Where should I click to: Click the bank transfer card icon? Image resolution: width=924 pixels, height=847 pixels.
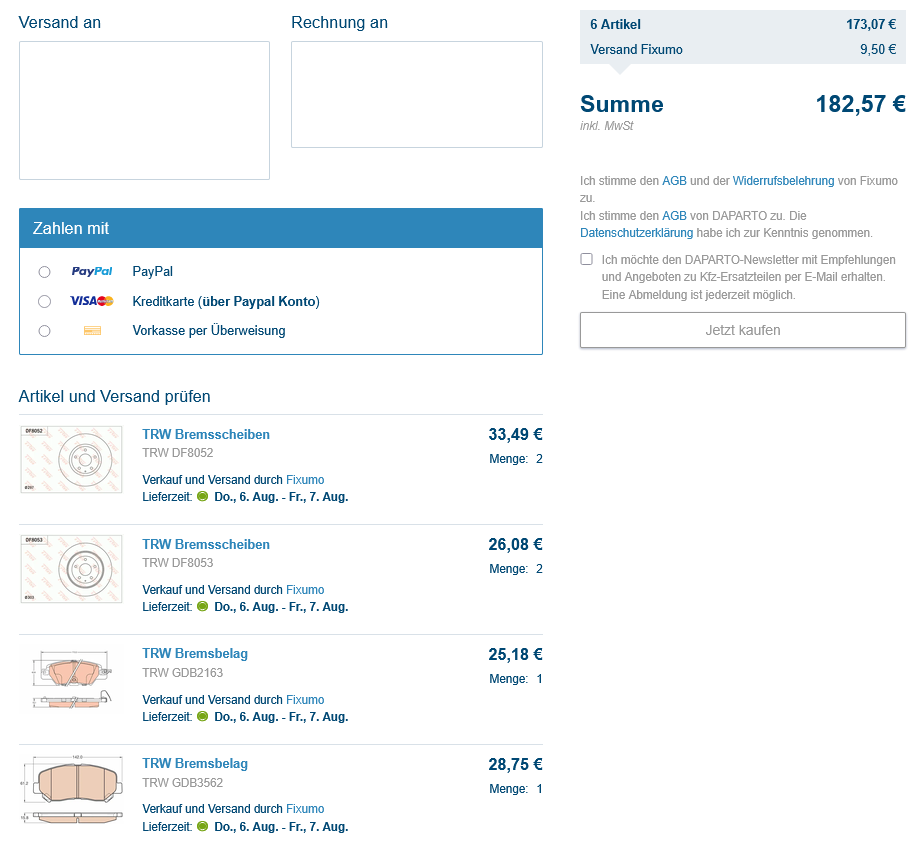(x=93, y=331)
